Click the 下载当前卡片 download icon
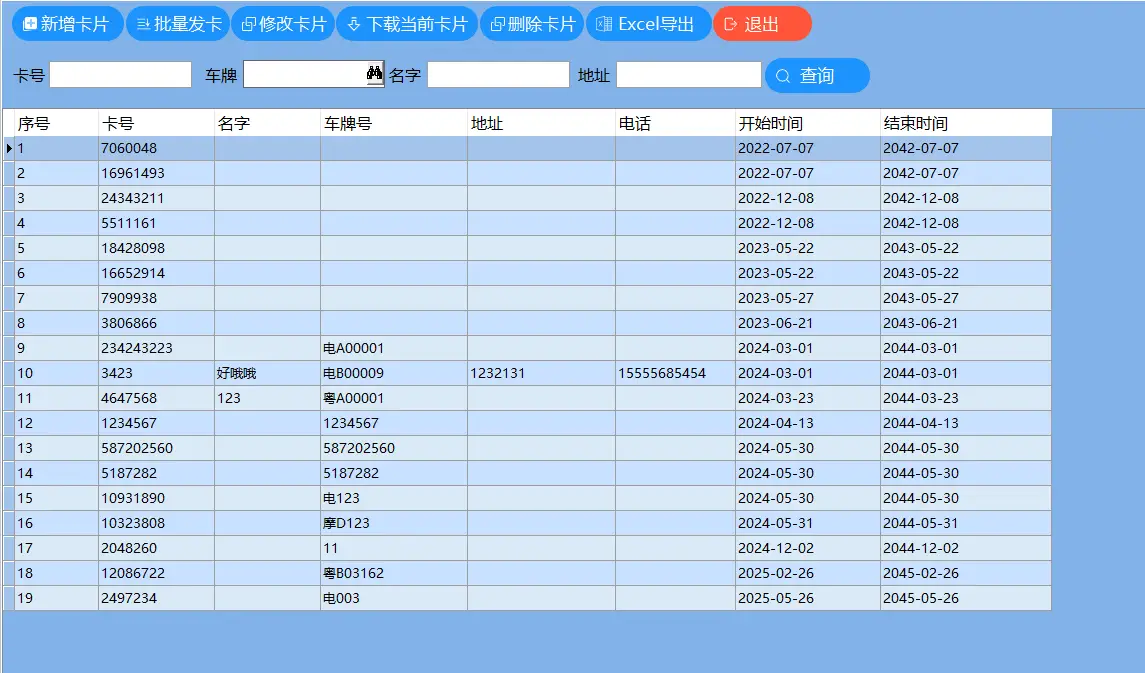The width and height of the screenshot is (1145, 673). click(x=352, y=23)
